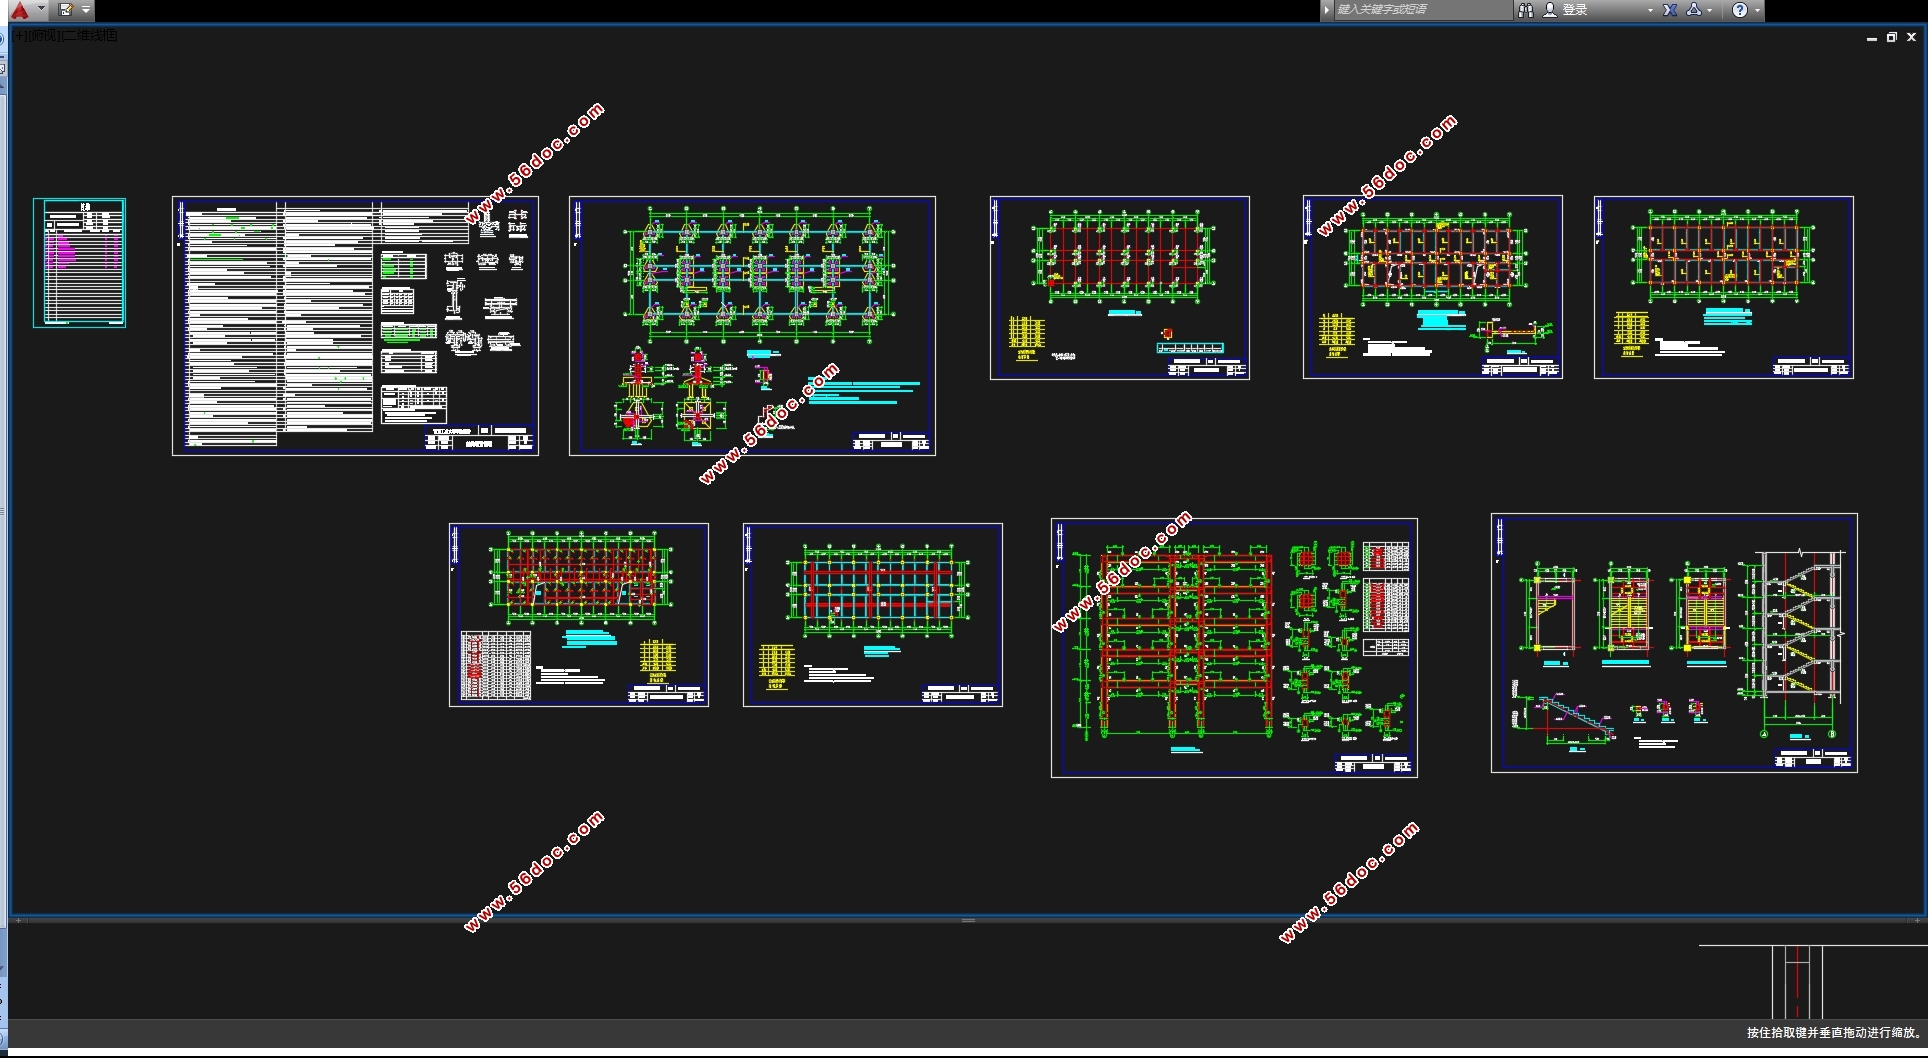Open the [二维线框] visual style menu

pos(90,35)
